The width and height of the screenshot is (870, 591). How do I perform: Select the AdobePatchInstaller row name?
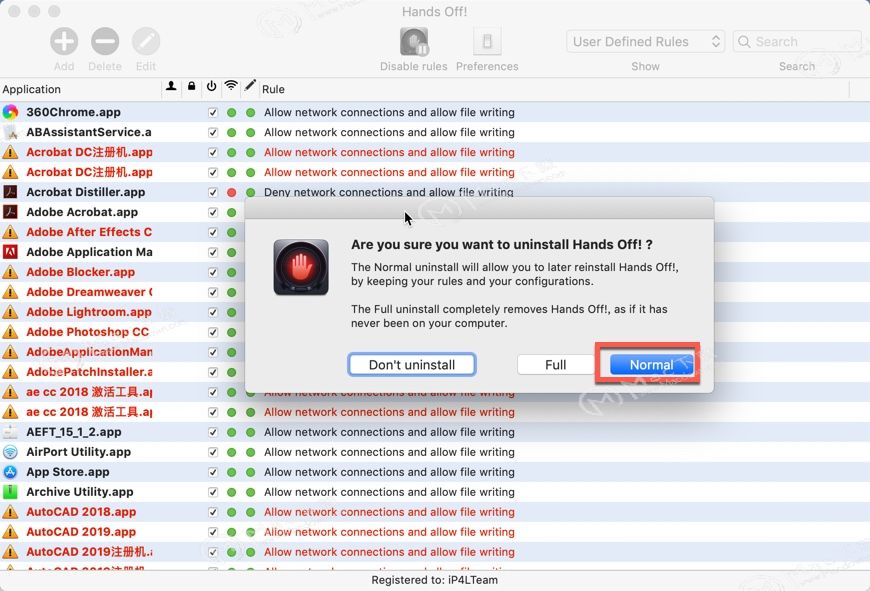pyautogui.click(x=89, y=372)
